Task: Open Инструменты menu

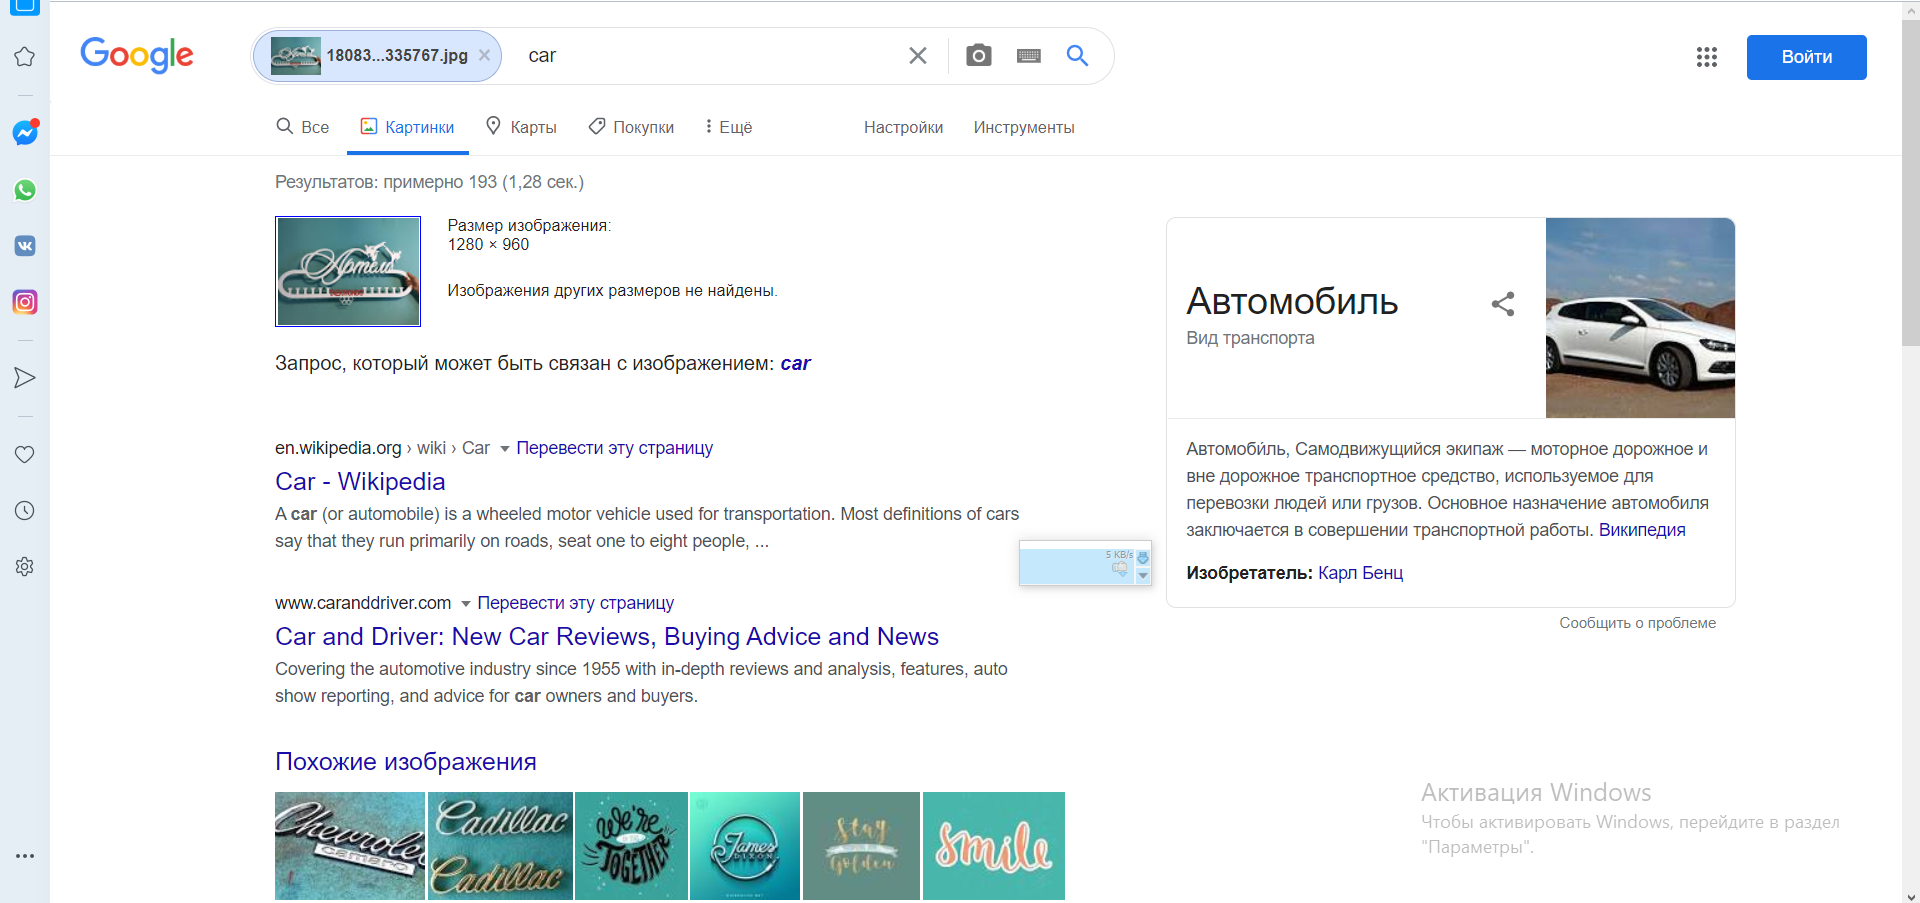Action: (1024, 128)
